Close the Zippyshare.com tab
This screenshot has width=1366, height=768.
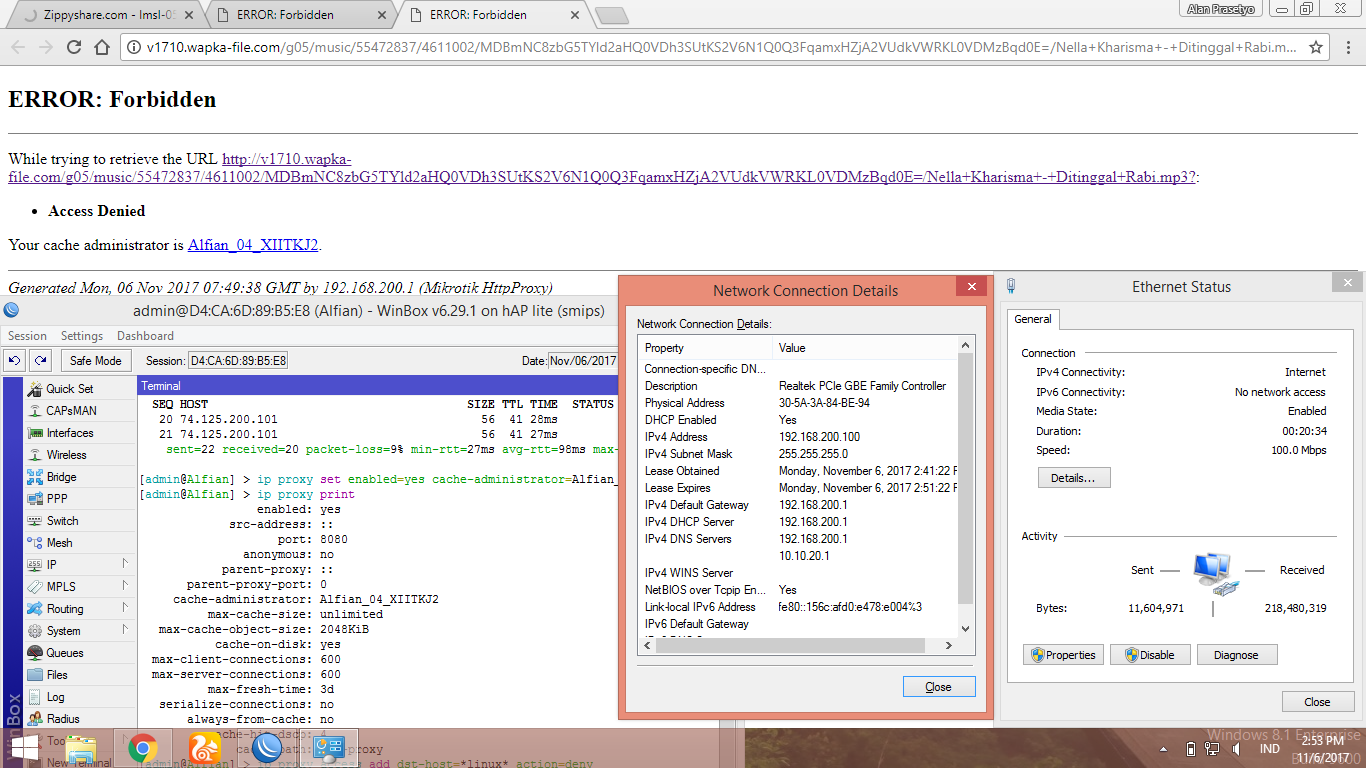click(191, 15)
